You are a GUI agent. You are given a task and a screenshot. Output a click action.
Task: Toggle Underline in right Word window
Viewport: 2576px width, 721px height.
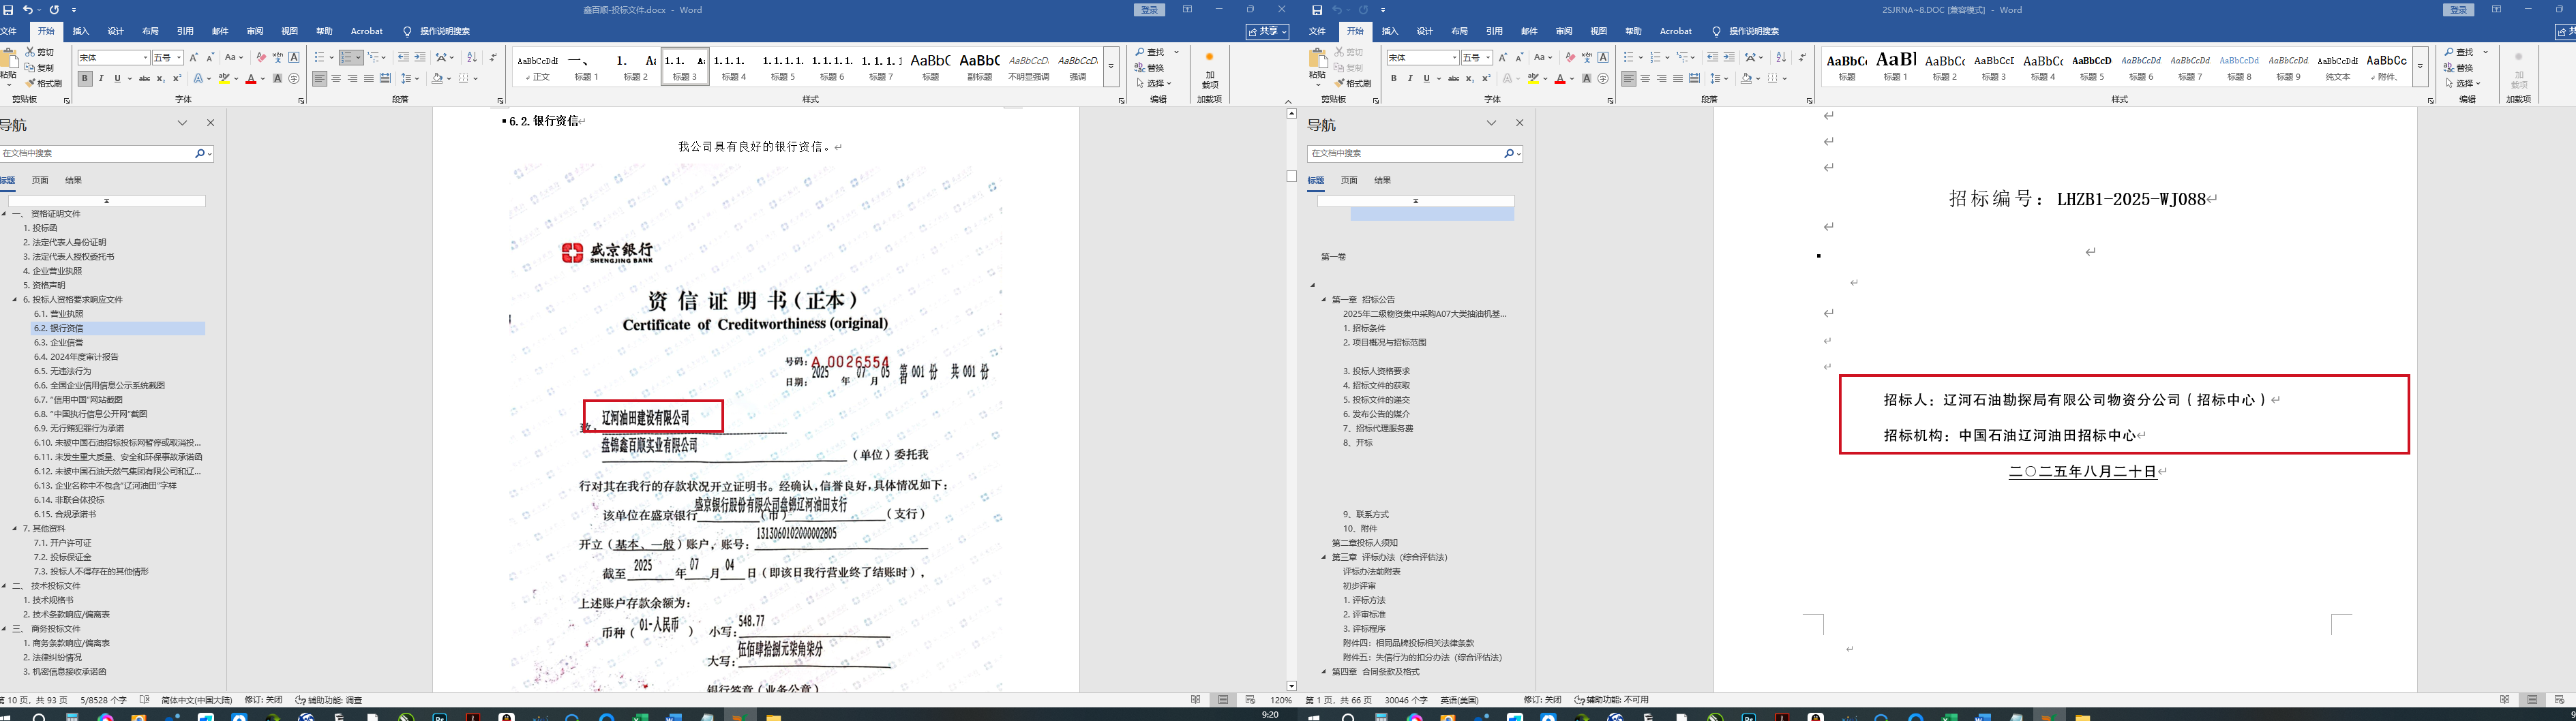(1426, 79)
